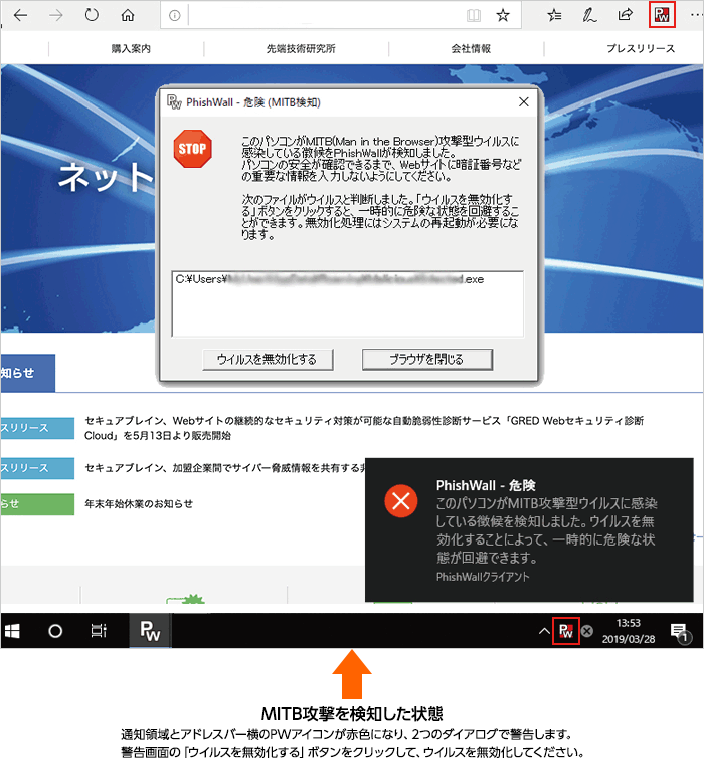The height and width of the screenshot is (758, 704).
Task: Open the browser home icon
Action: pos(128,15)
